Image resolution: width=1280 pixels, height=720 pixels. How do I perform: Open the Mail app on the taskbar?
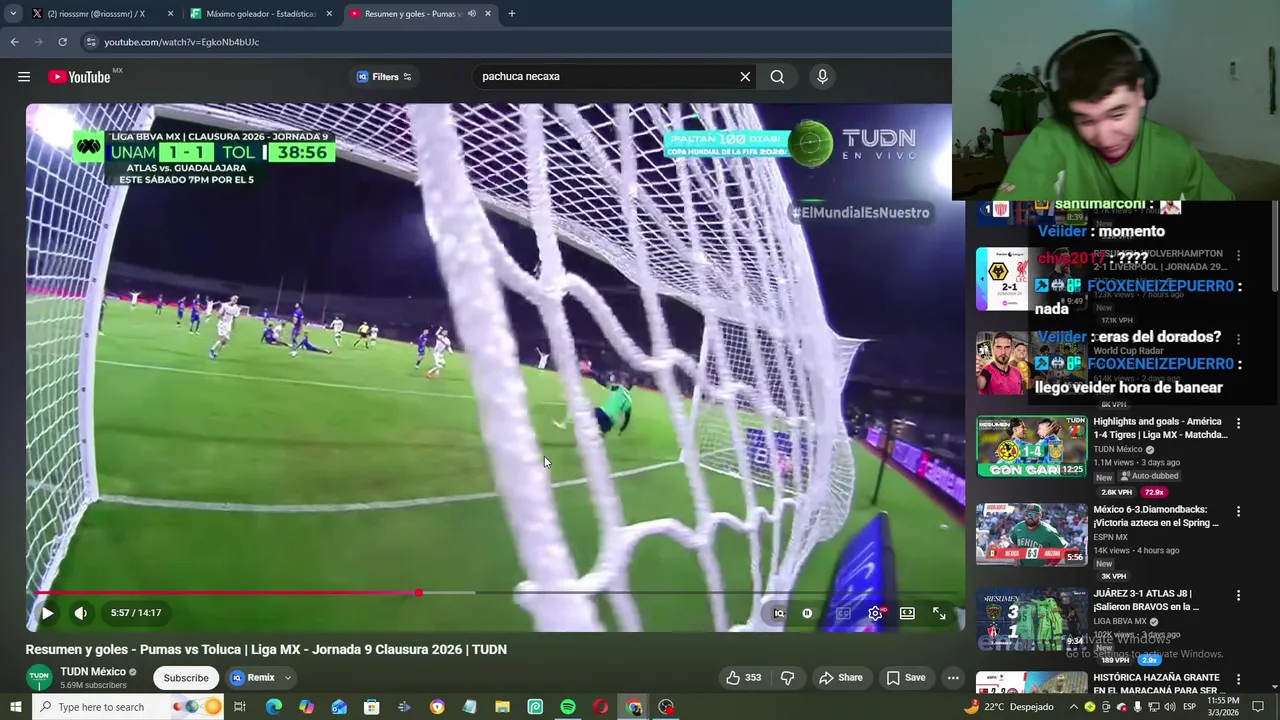tap(339, 707)
